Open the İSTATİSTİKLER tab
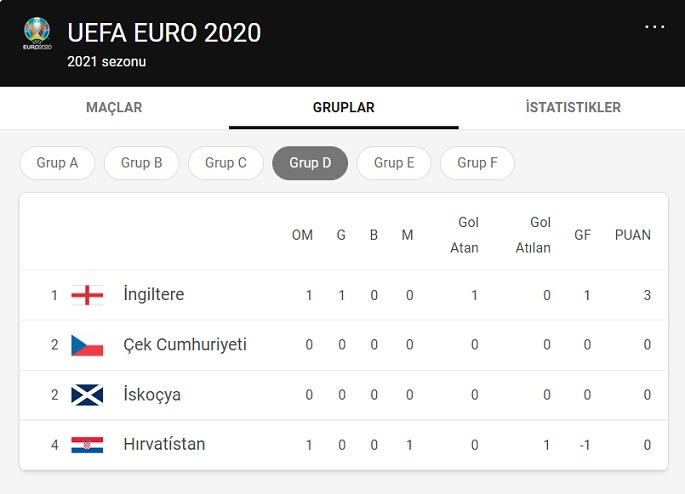Viewport: 685px width, 494px height. point(573,108)
